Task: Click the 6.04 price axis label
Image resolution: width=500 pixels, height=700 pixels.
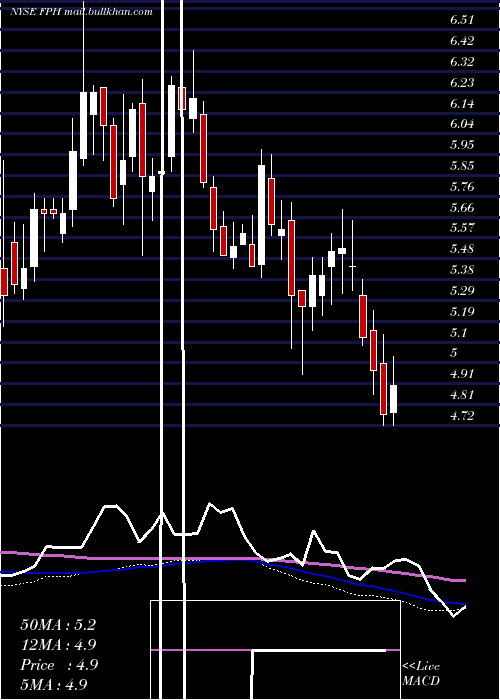Action: 462,124
